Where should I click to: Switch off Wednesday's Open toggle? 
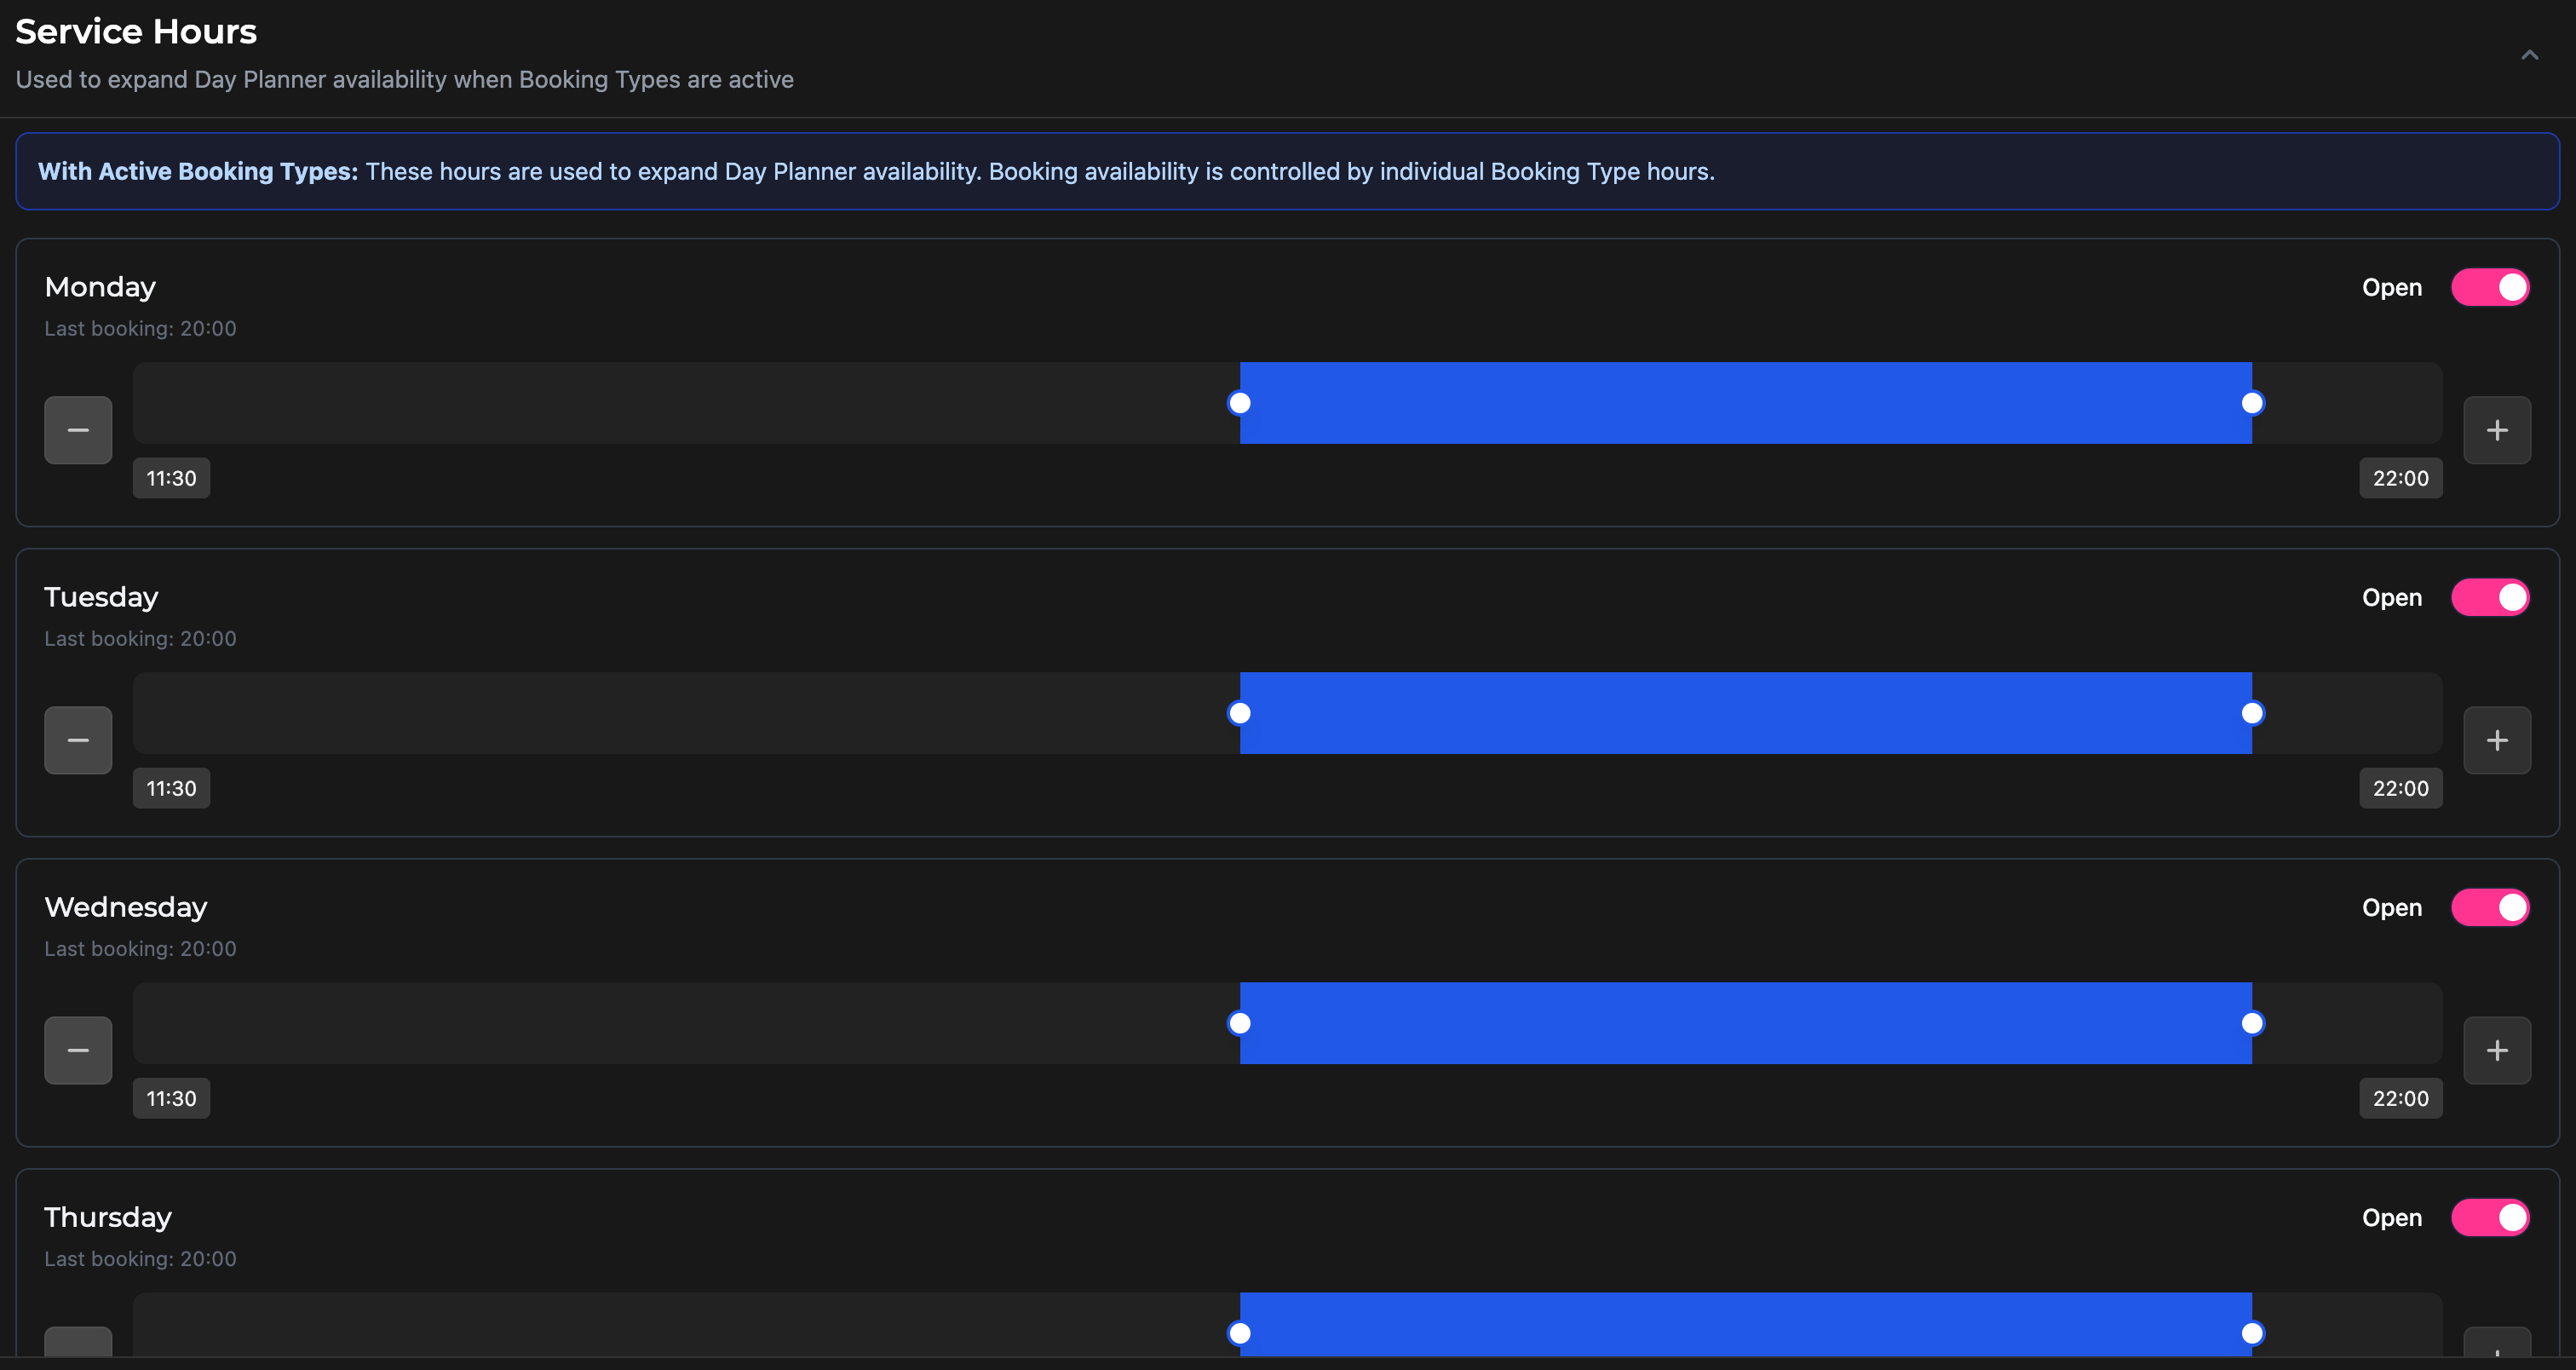[x=2490, y=908]
